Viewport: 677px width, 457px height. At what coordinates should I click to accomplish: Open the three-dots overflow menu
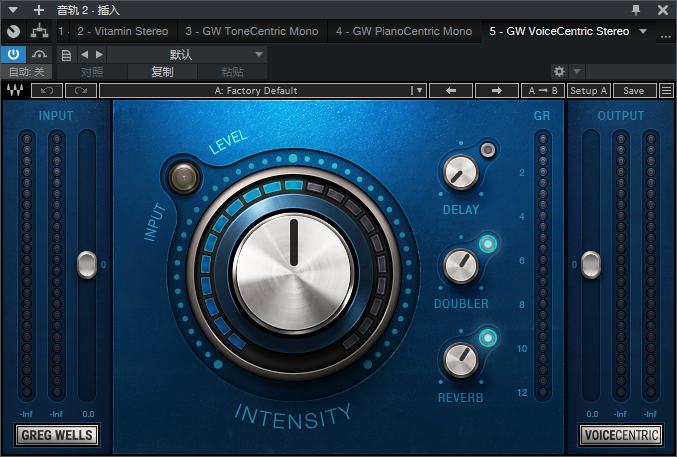[665, 35]
